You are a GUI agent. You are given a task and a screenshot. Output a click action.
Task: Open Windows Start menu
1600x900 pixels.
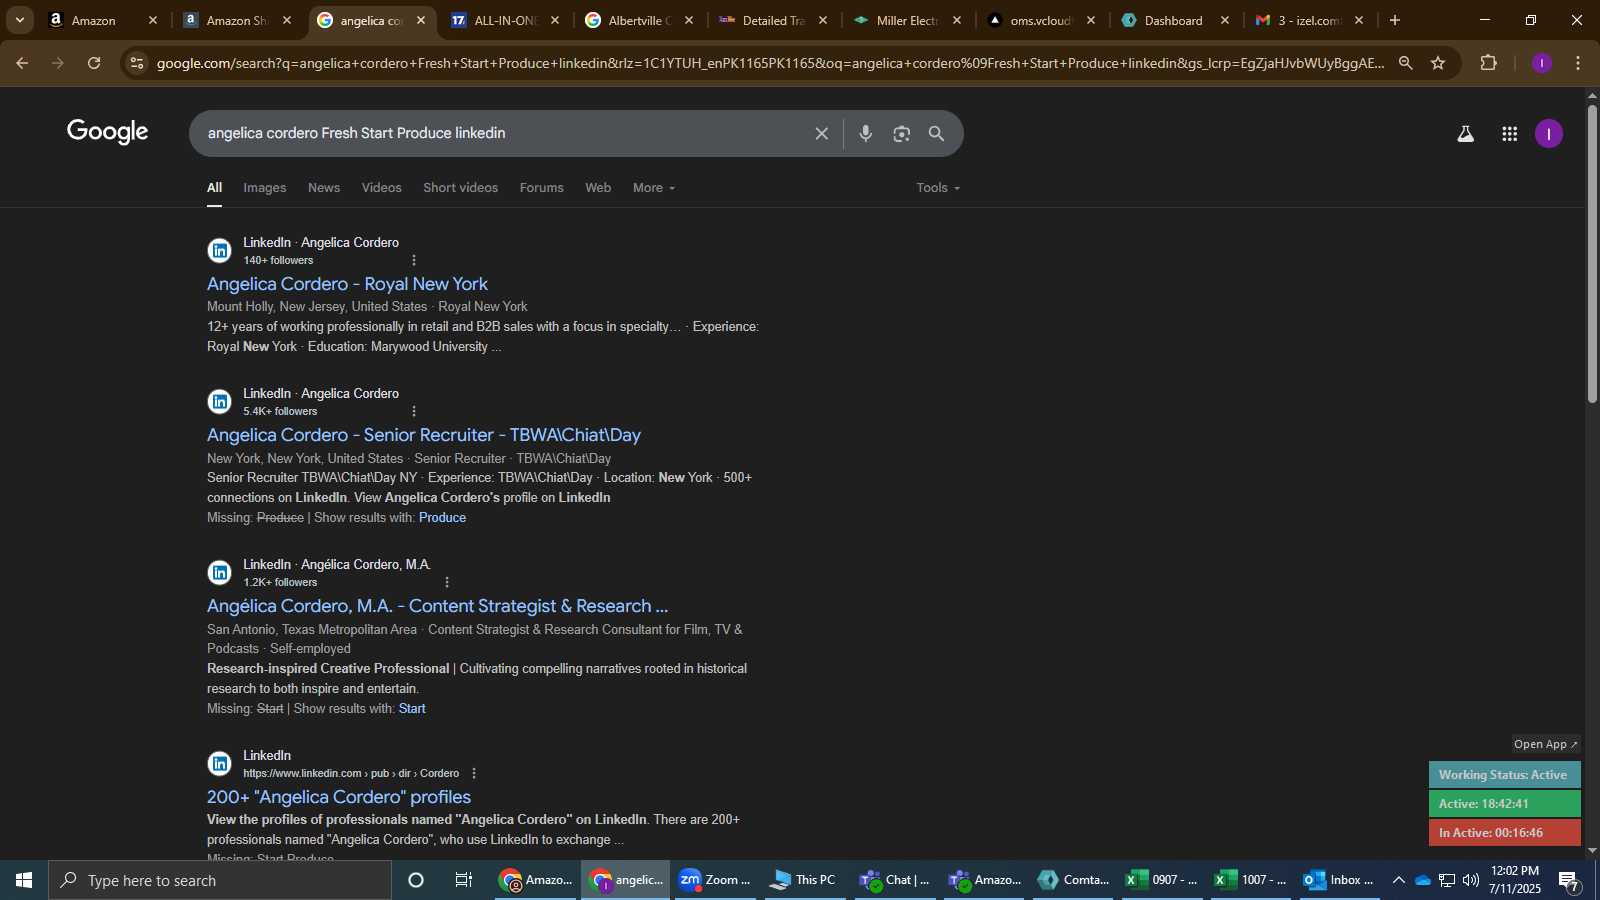(x=24, y=880)
